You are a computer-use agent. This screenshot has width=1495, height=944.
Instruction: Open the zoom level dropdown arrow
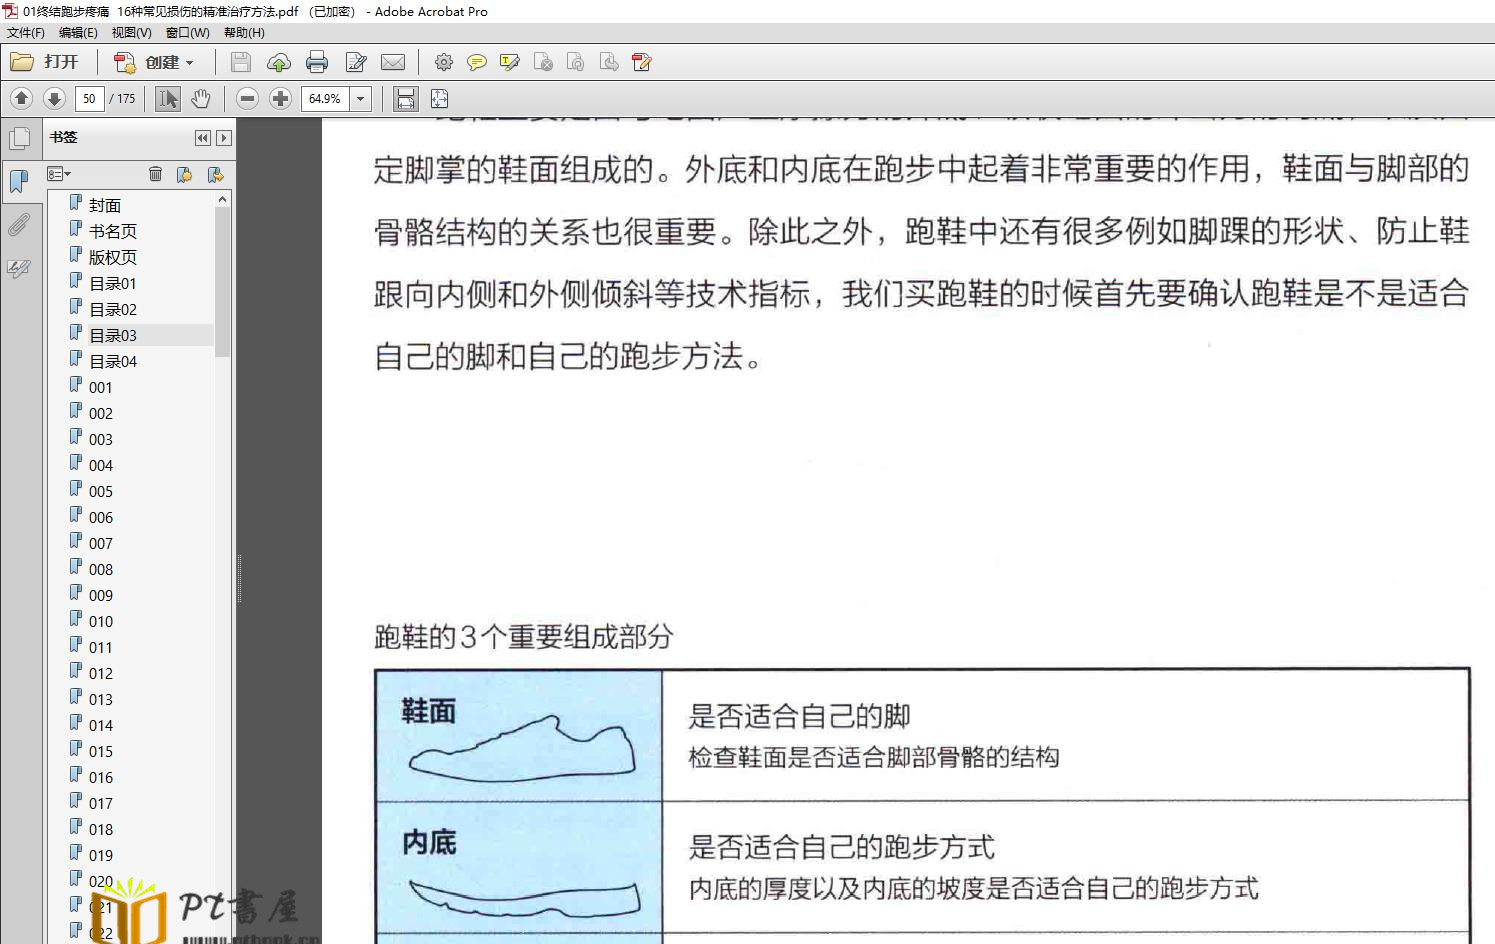[361, 98]
